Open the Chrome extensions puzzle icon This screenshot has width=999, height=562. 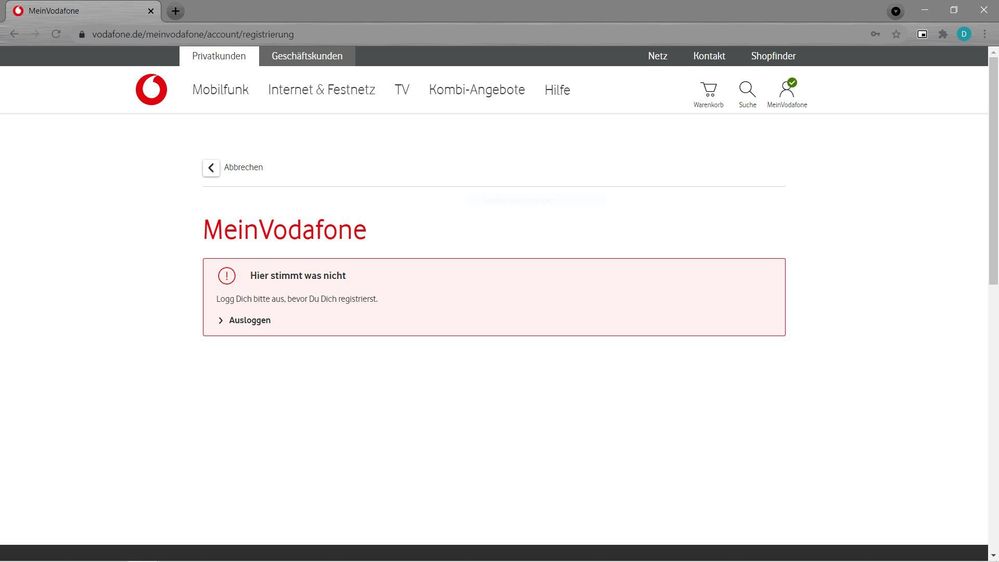[943, 34]
